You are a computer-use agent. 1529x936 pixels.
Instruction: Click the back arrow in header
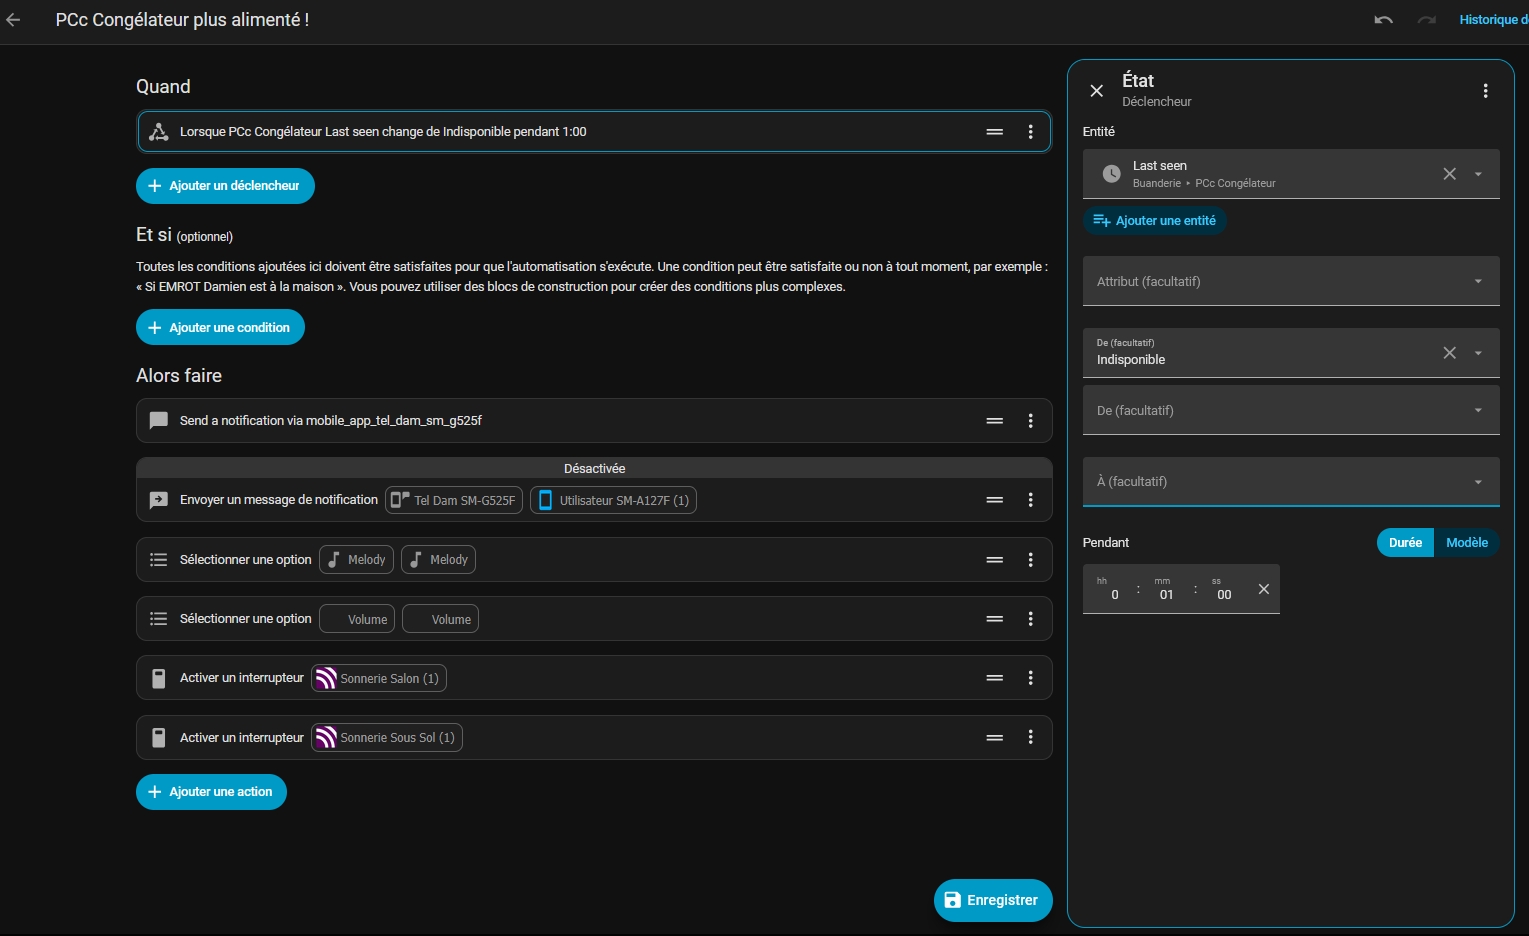coord(13,20)
